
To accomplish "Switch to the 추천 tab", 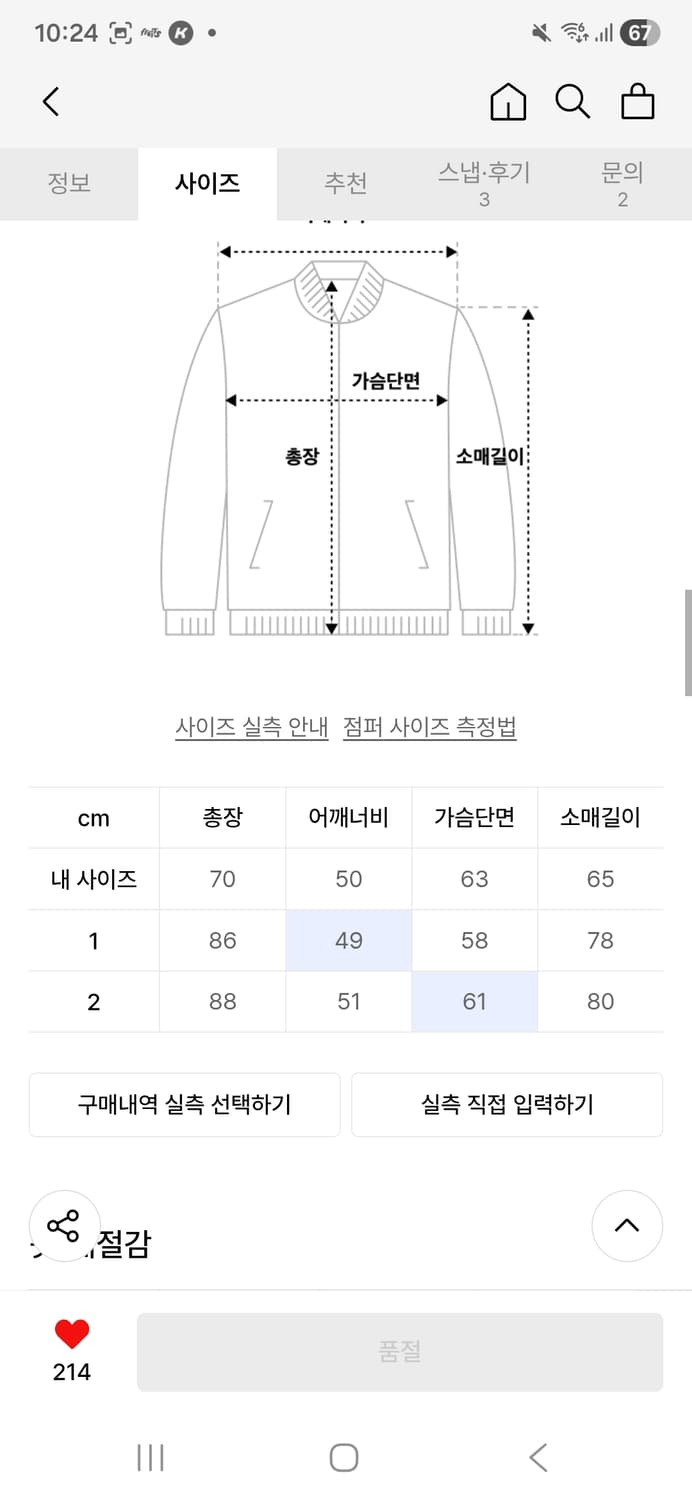I will [346, 184].
